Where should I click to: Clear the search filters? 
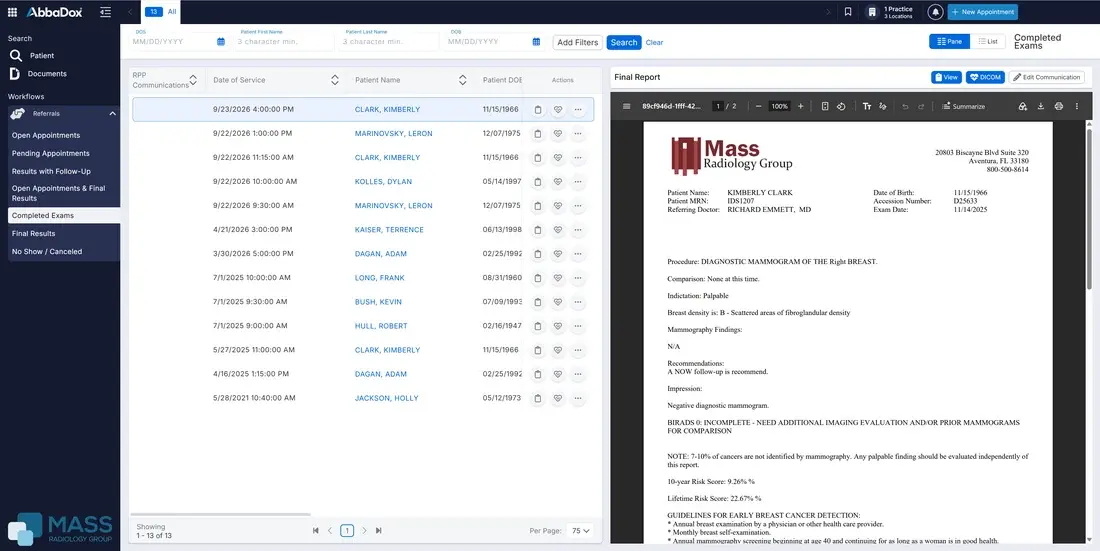tap(655, 42)
